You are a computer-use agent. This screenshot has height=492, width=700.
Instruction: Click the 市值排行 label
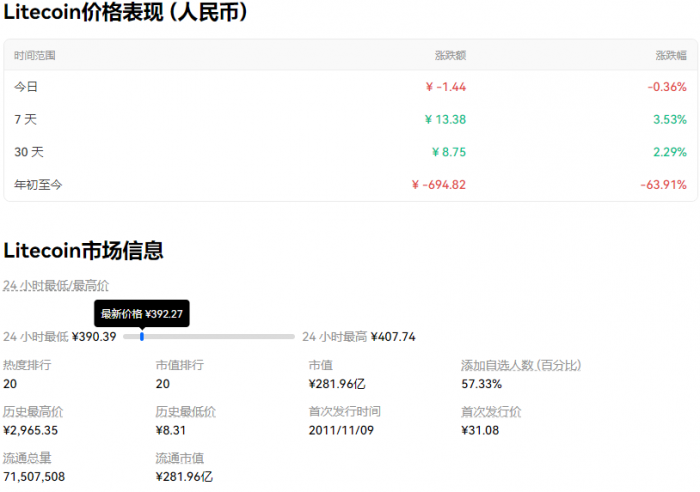pos(180,365)
